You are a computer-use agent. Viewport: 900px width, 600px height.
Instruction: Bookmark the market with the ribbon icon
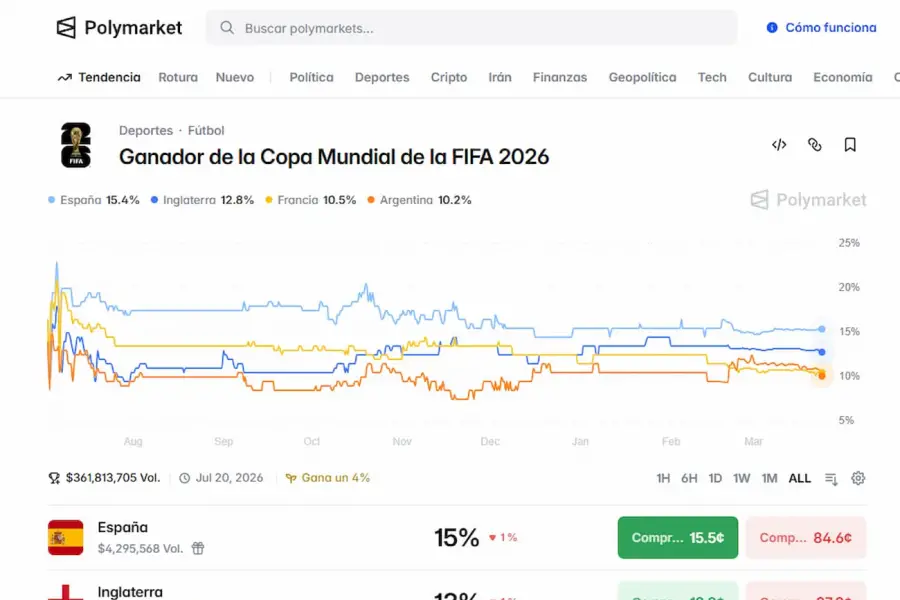point(850,144)
